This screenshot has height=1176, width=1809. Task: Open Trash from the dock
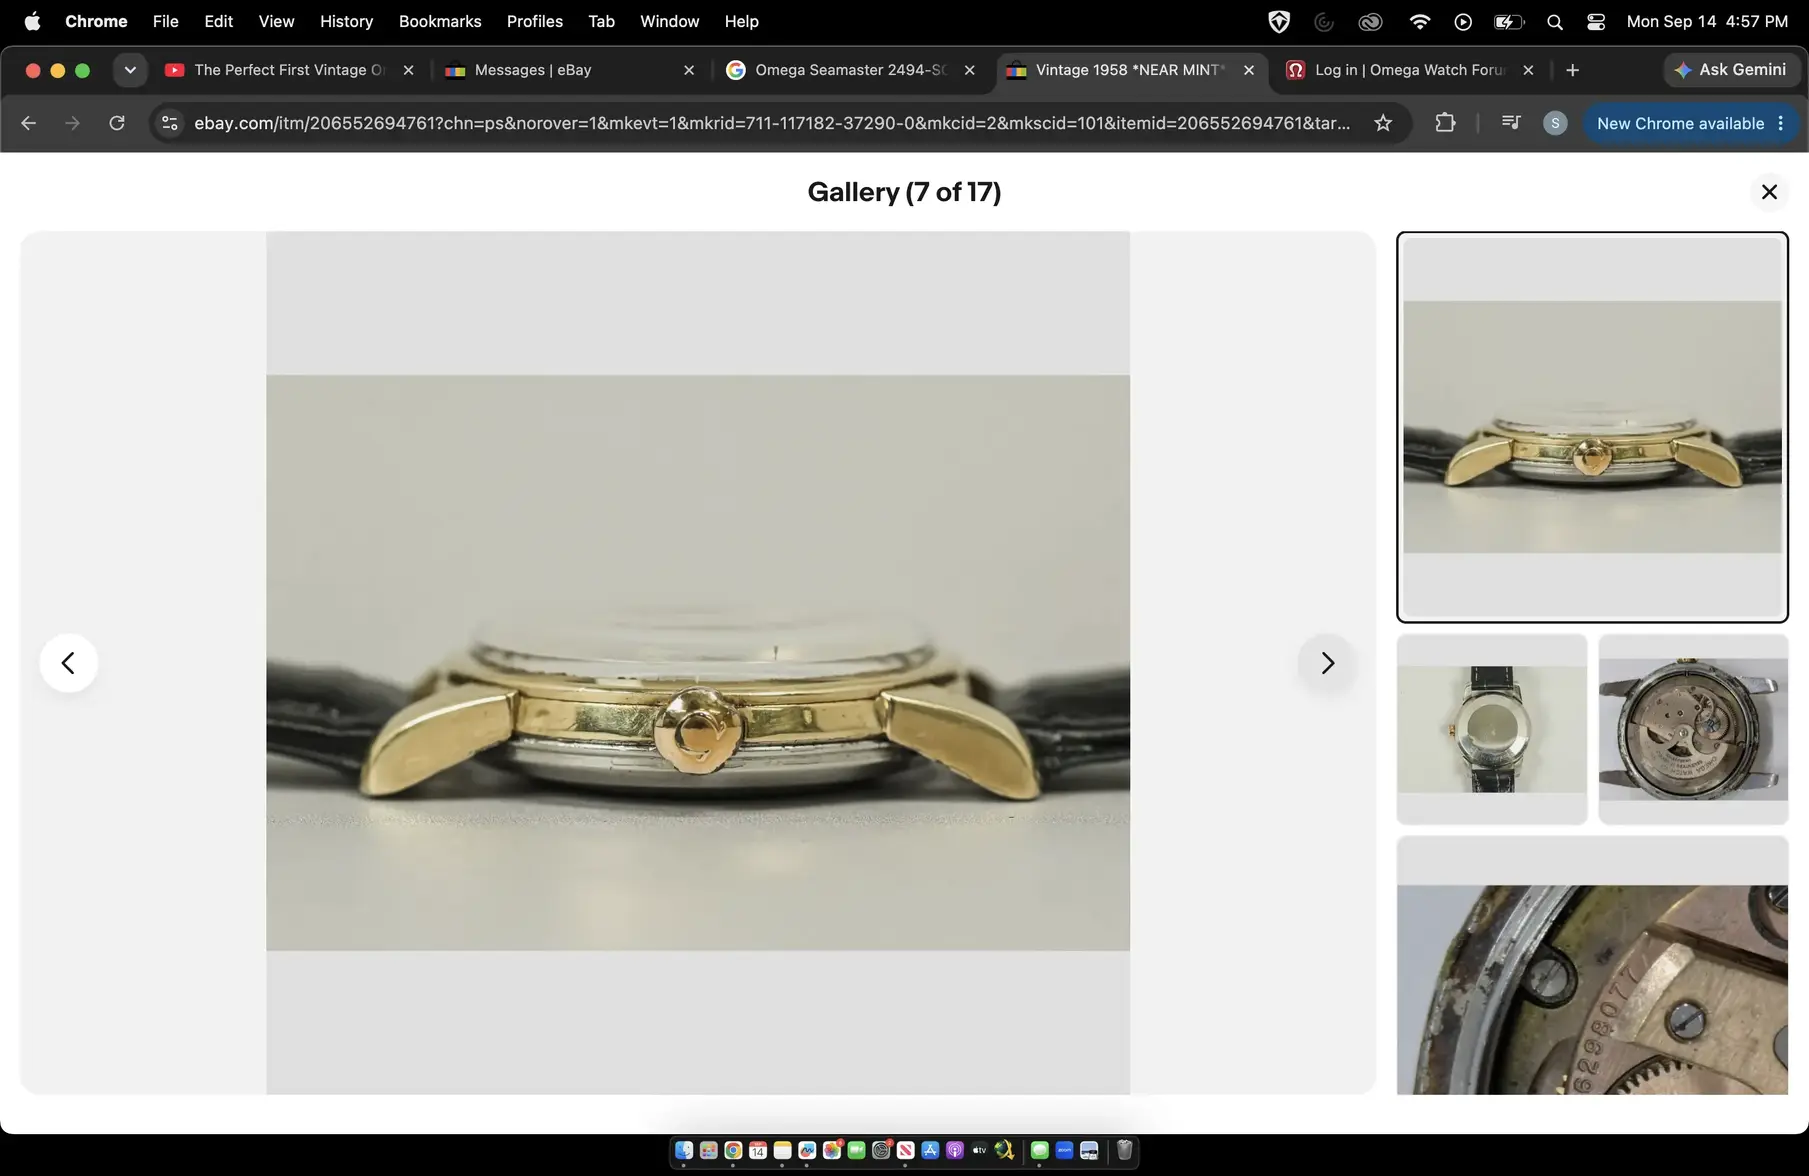(1124, 1150)
